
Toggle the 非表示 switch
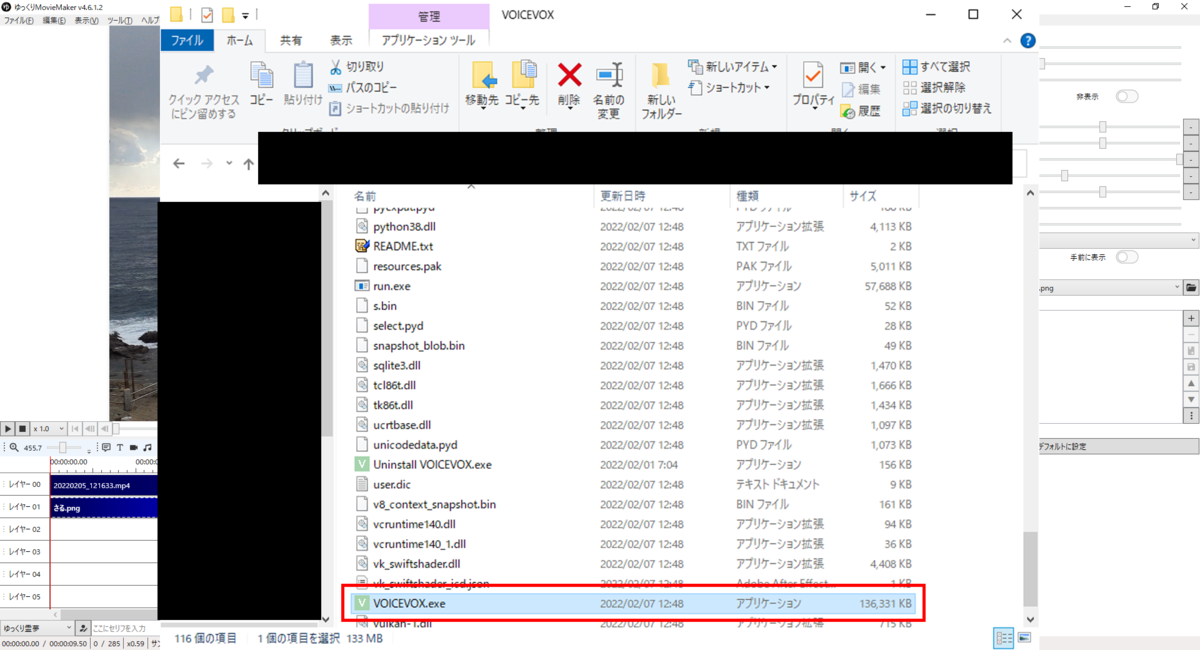[x=1127, y=97]
